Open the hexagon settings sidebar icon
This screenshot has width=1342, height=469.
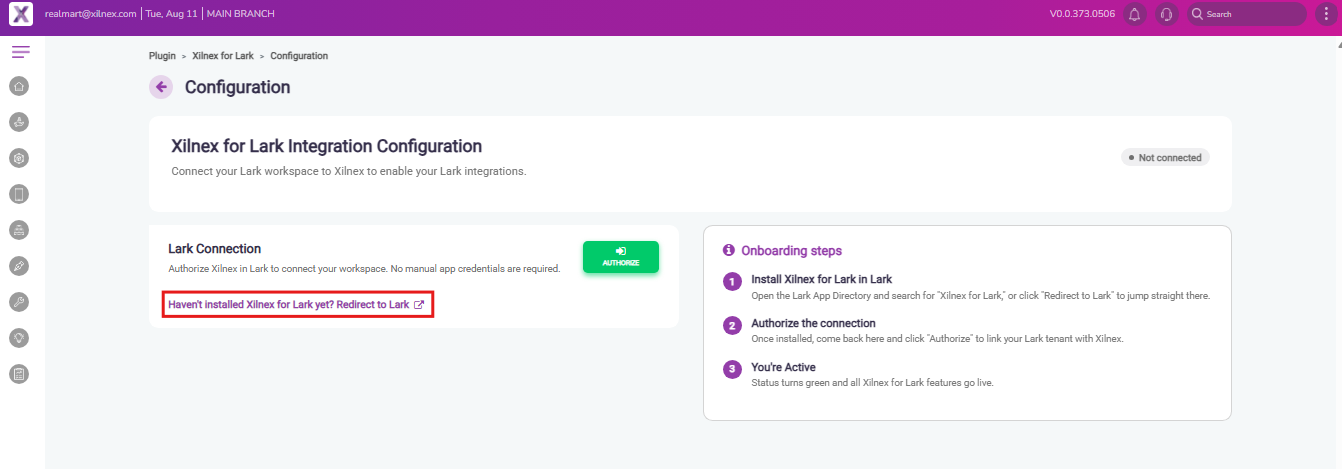19,158
